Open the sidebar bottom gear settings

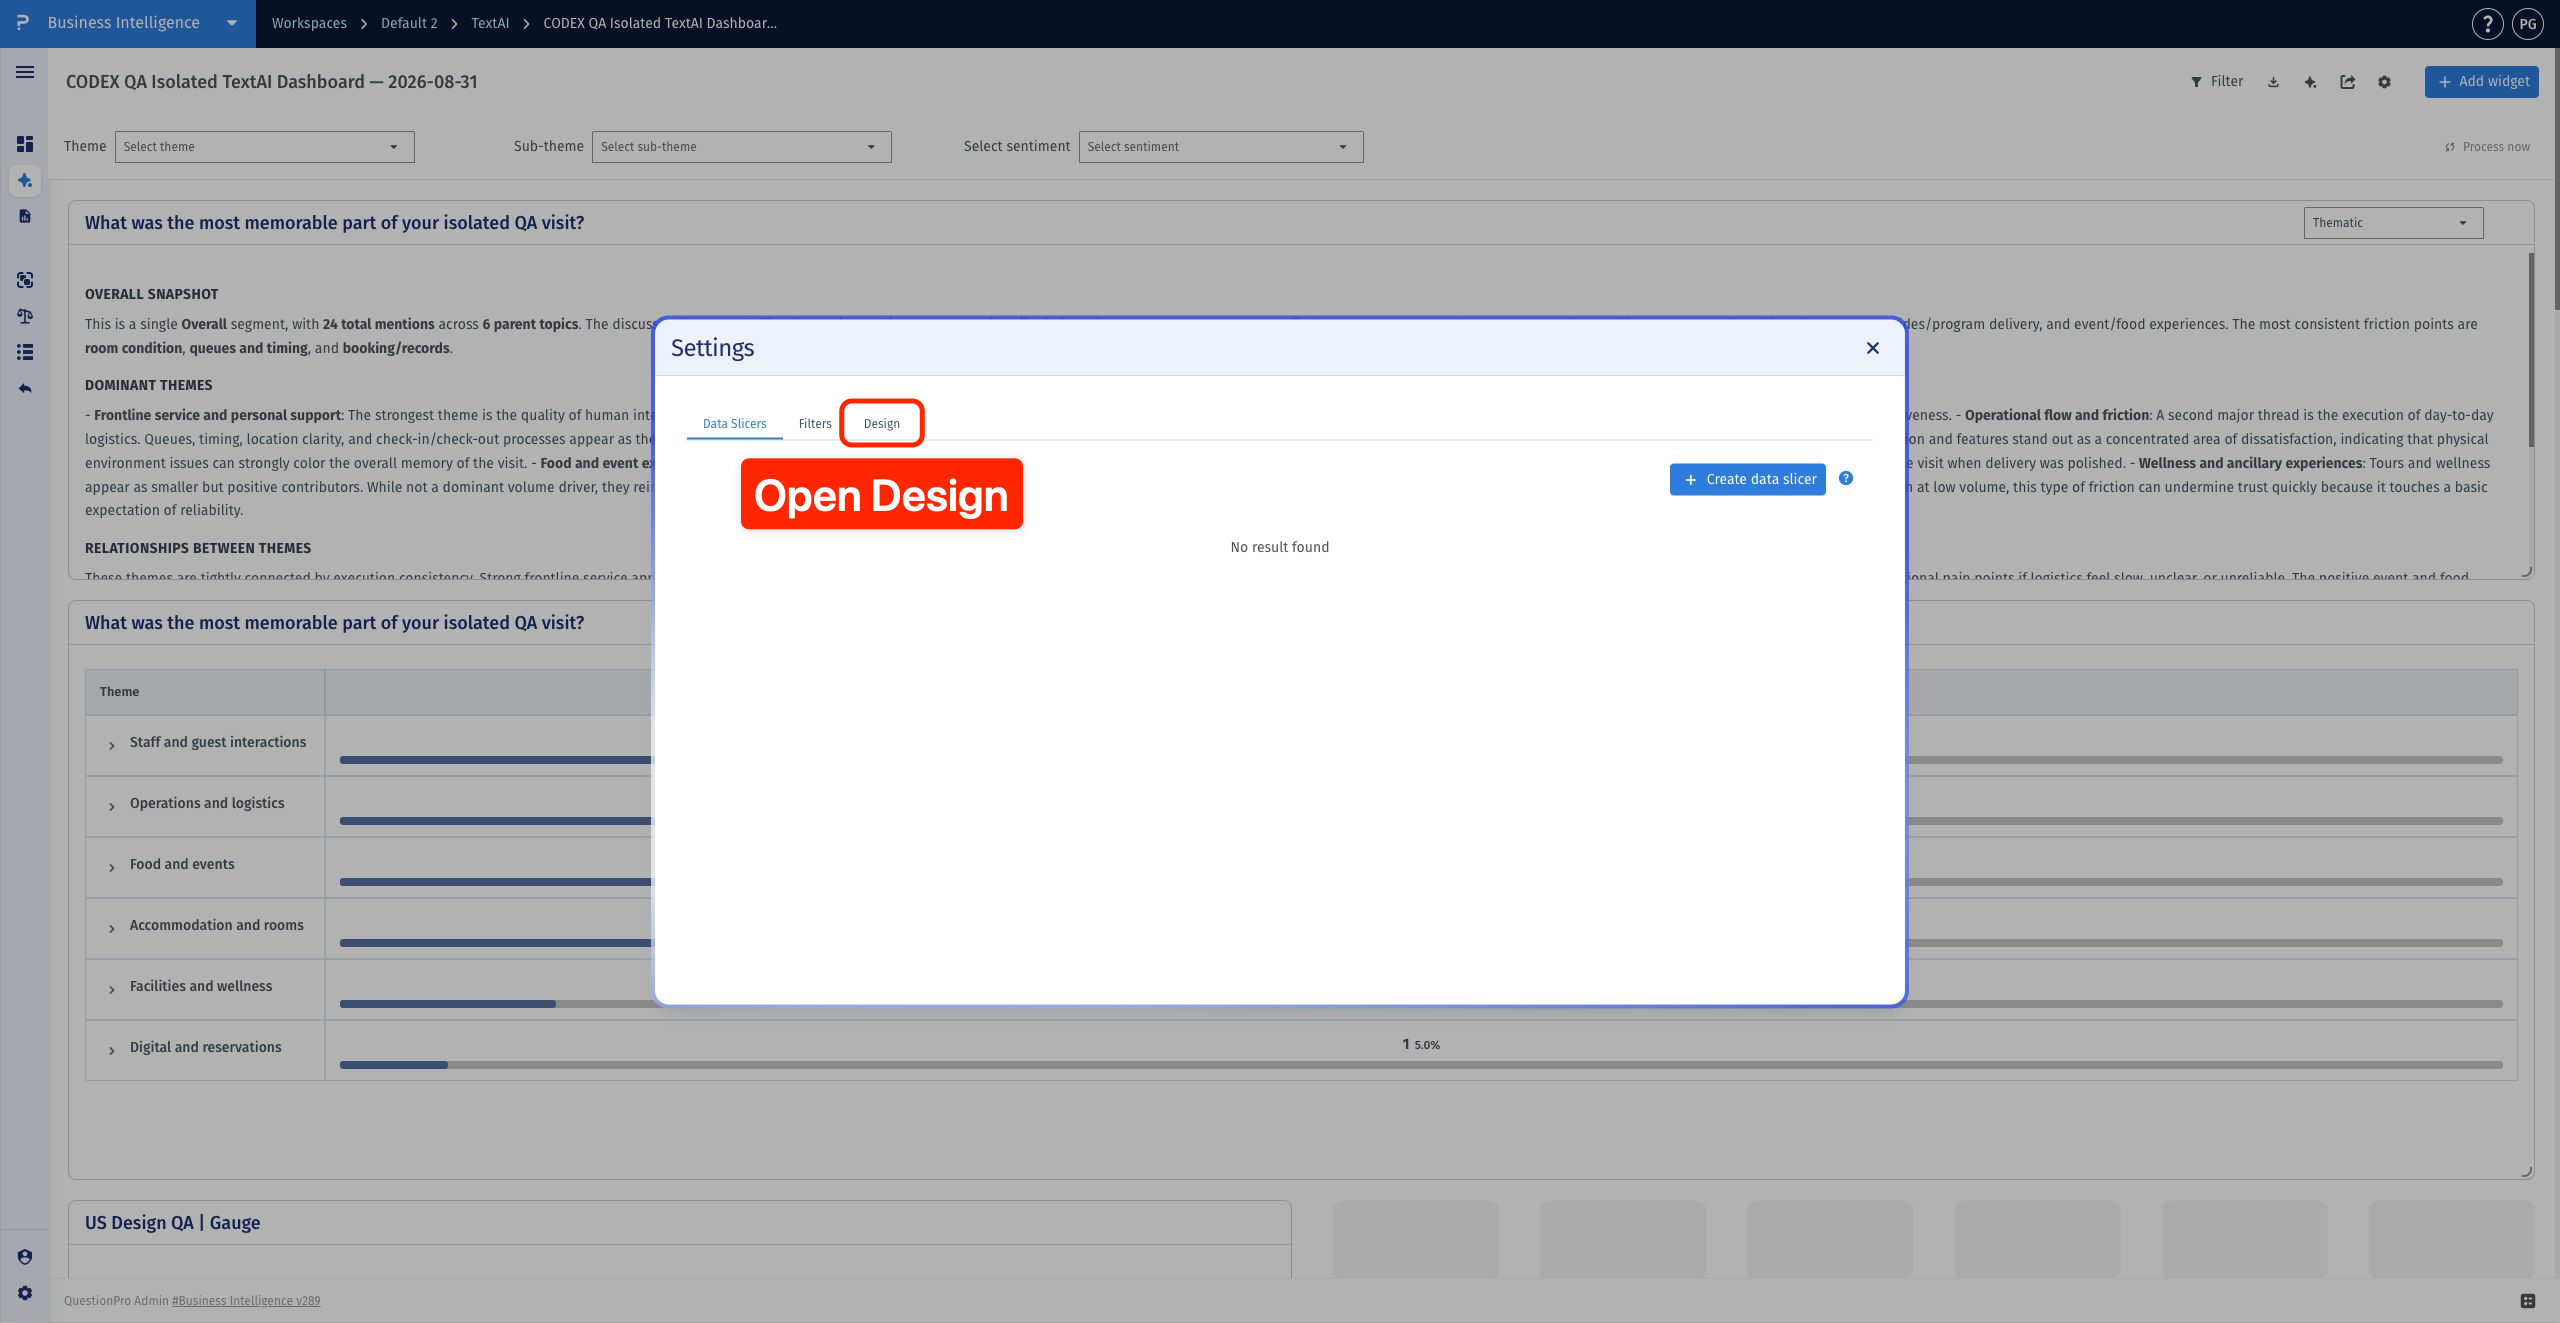pyautogui.click(x=25, y=1293)
